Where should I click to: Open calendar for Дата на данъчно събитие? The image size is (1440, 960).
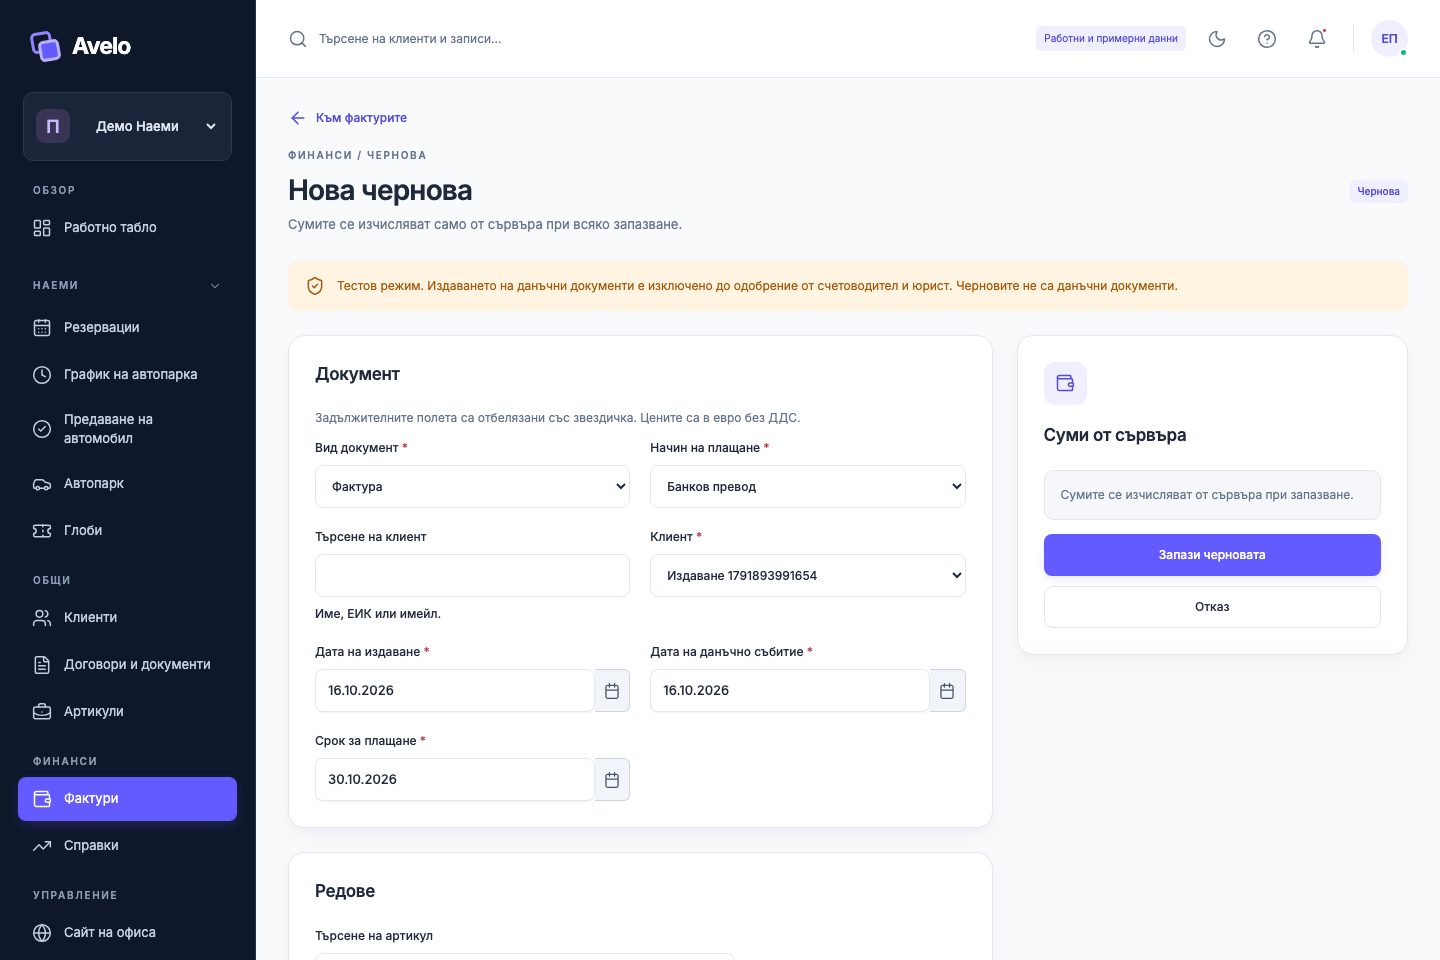pyautogui.click(x=947, y=691)
